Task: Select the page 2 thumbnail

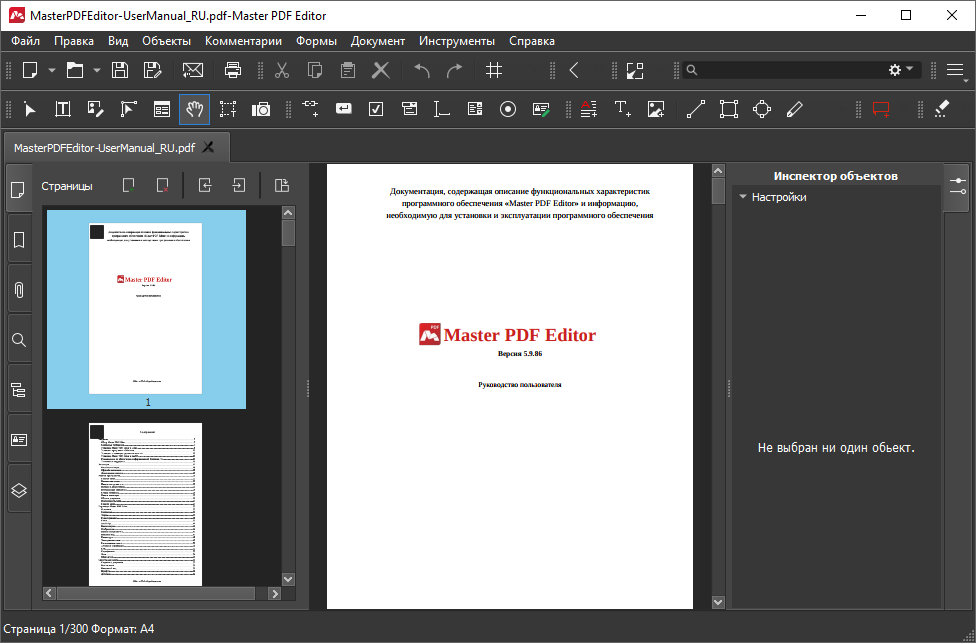Action: click(145, 505)
